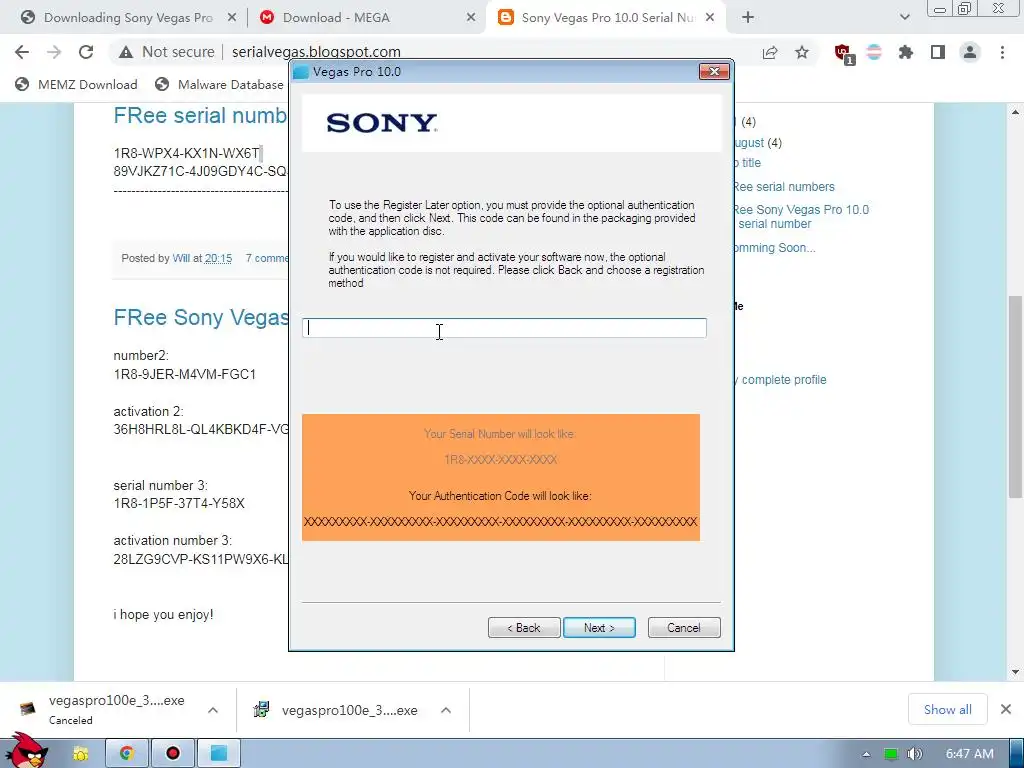Show hidden tray icons arrow

click(x=866, y=754)
